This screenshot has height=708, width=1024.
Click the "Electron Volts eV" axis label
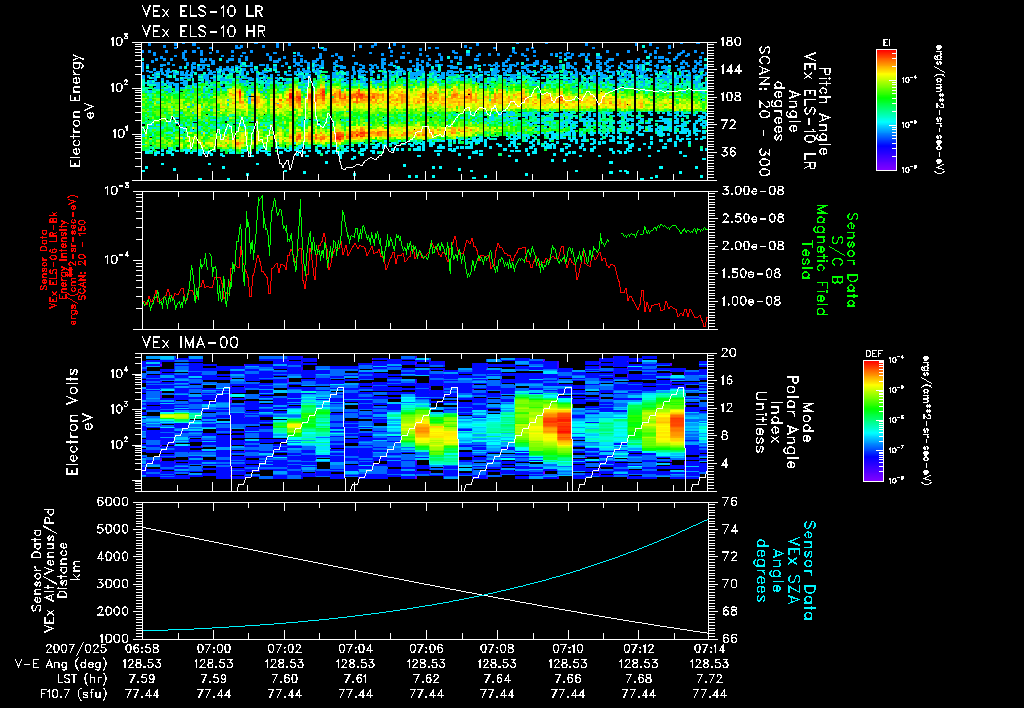[78, 422]
